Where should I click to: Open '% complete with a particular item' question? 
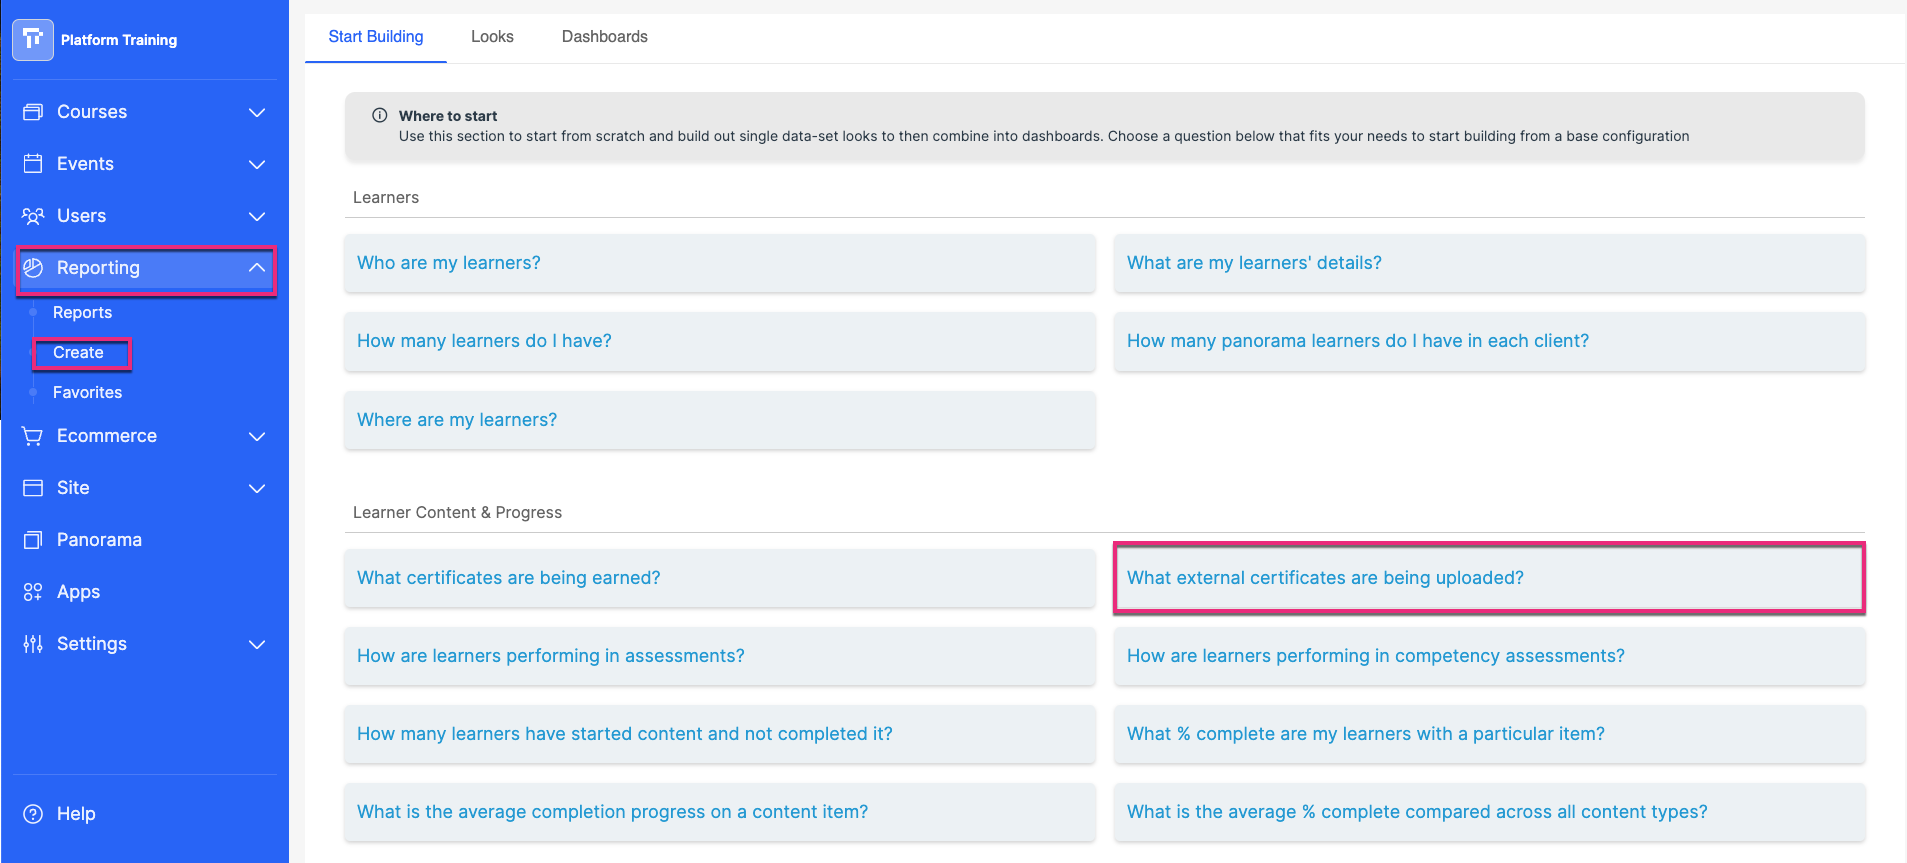(x=1490, y=734)
